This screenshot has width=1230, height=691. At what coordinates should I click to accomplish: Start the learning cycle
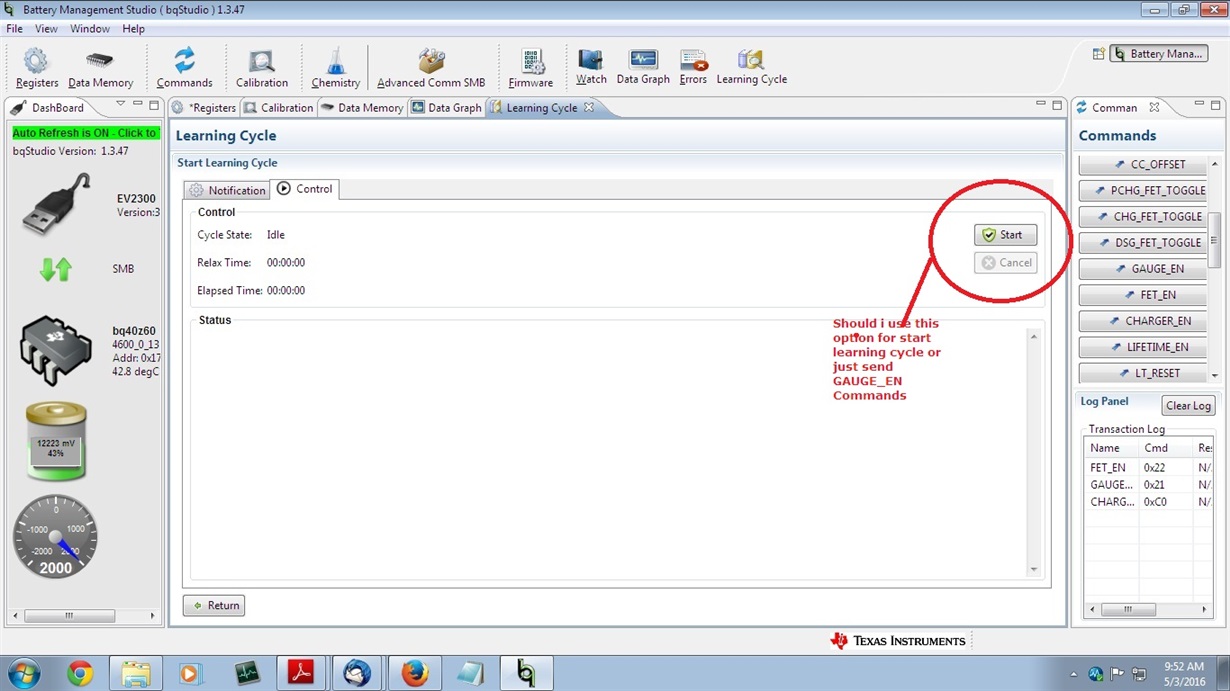tap(1005, 235)
